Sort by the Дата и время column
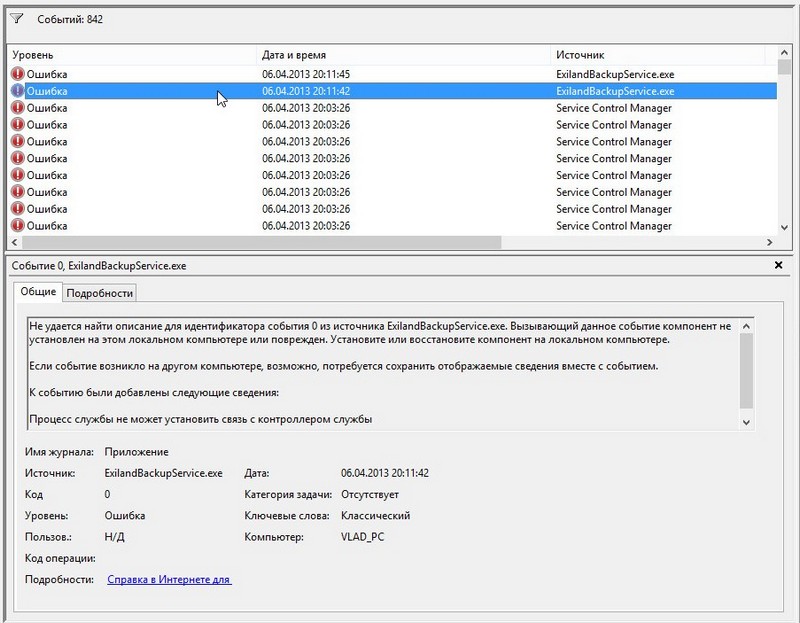This screenshot has width=800, height=623. click(400, 55)
